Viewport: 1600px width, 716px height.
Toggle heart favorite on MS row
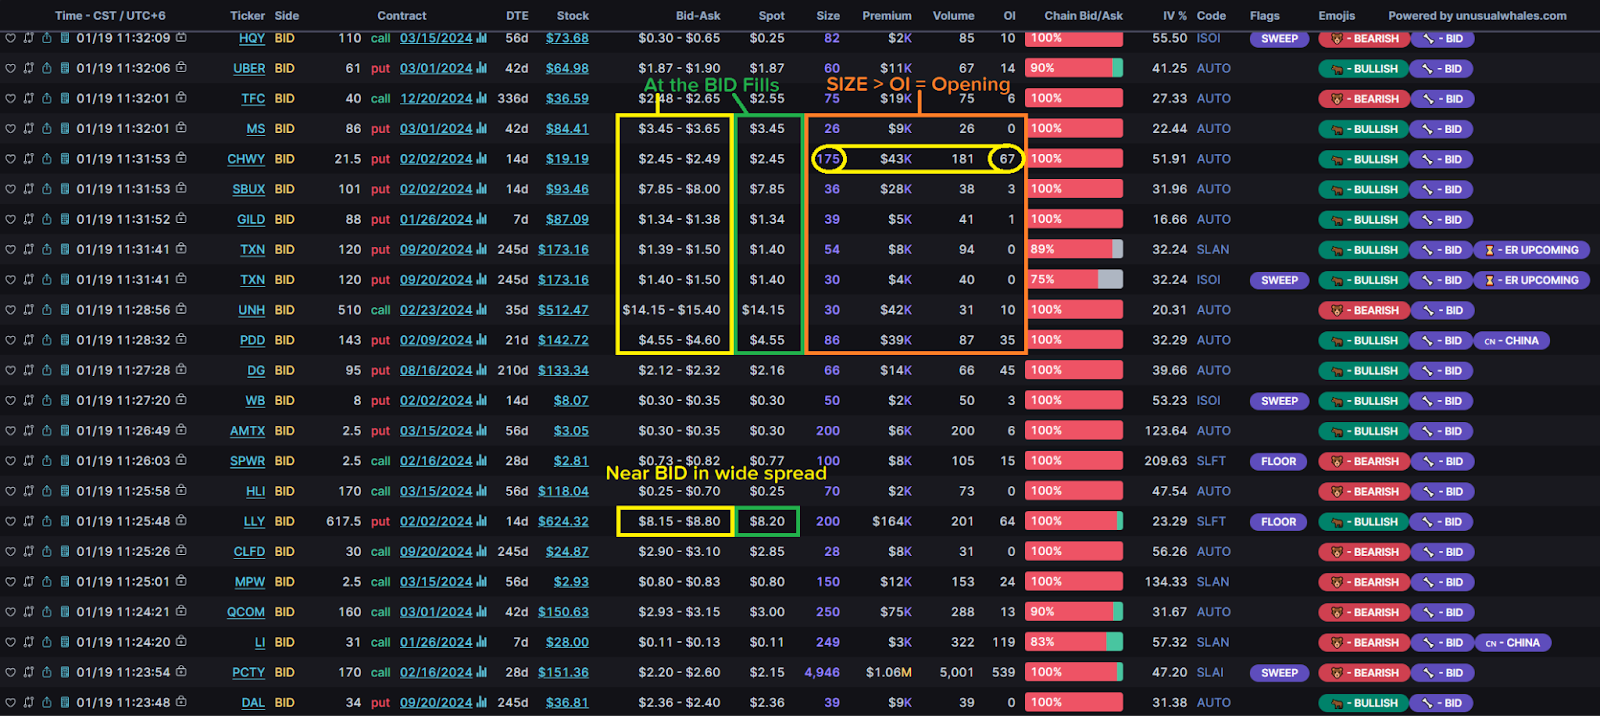click(10, 128)
